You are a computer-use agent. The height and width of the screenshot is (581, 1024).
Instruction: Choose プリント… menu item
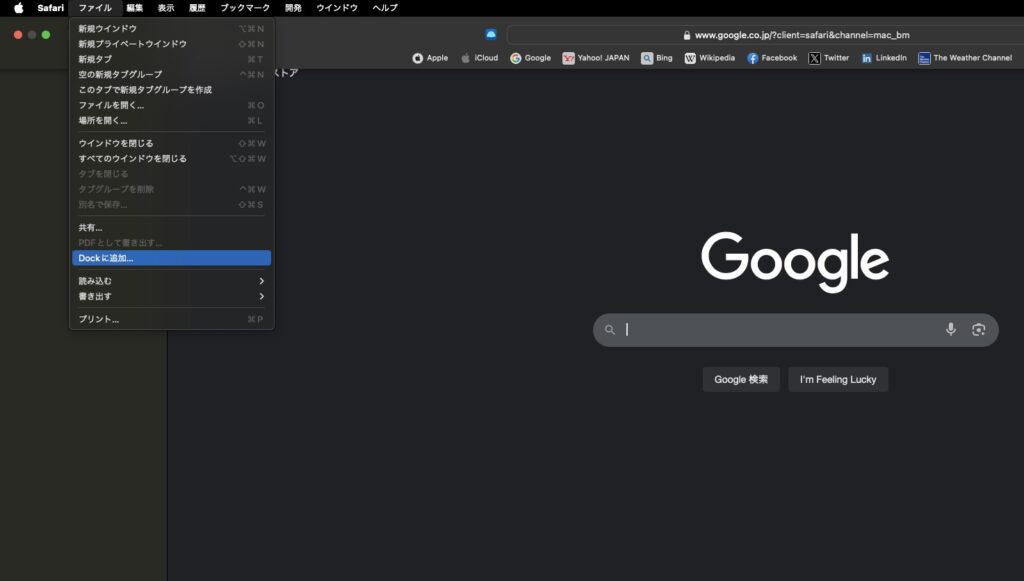[171, 319]
